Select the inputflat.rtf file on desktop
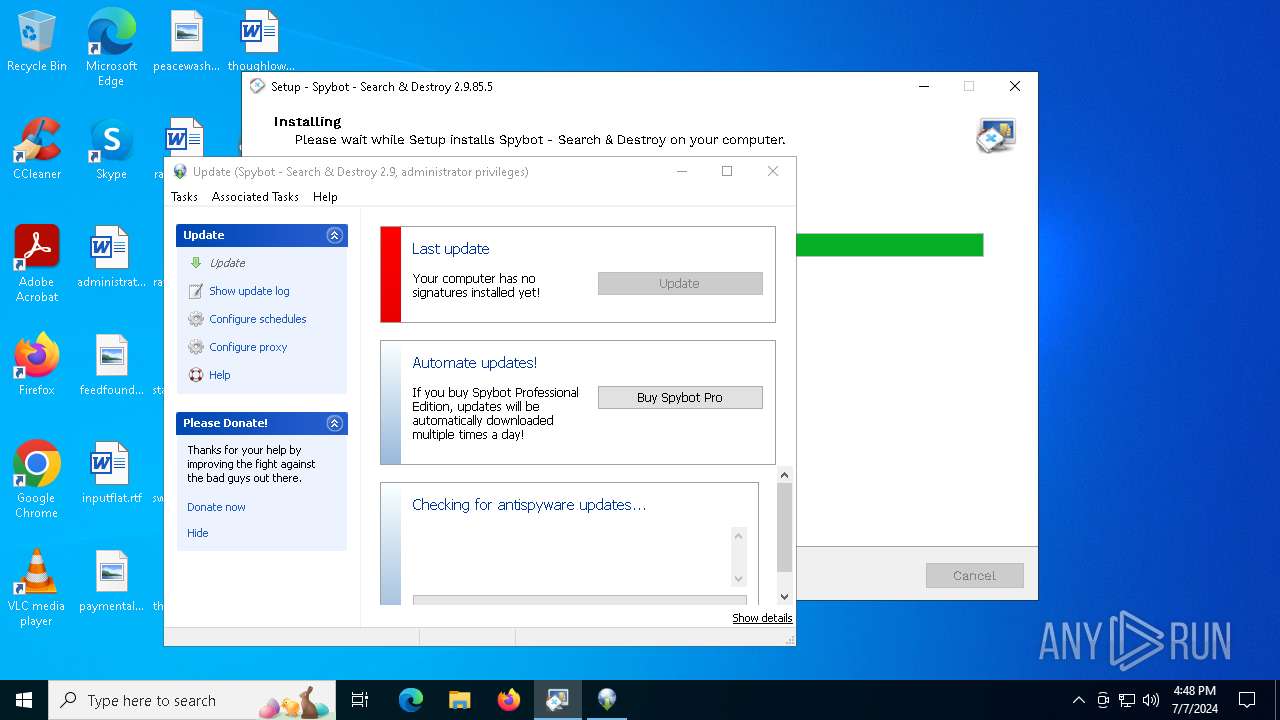Image resolution: width=1280 pixels, height=720 pixels. (x=111, y=473)
